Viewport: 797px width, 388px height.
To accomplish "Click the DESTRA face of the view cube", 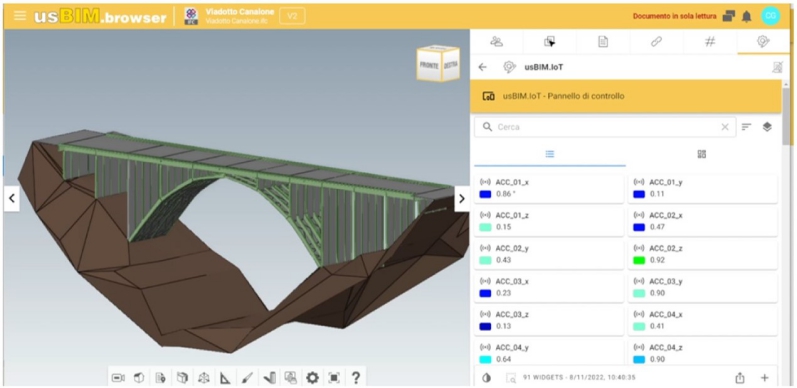I will [x=450, y=65].
